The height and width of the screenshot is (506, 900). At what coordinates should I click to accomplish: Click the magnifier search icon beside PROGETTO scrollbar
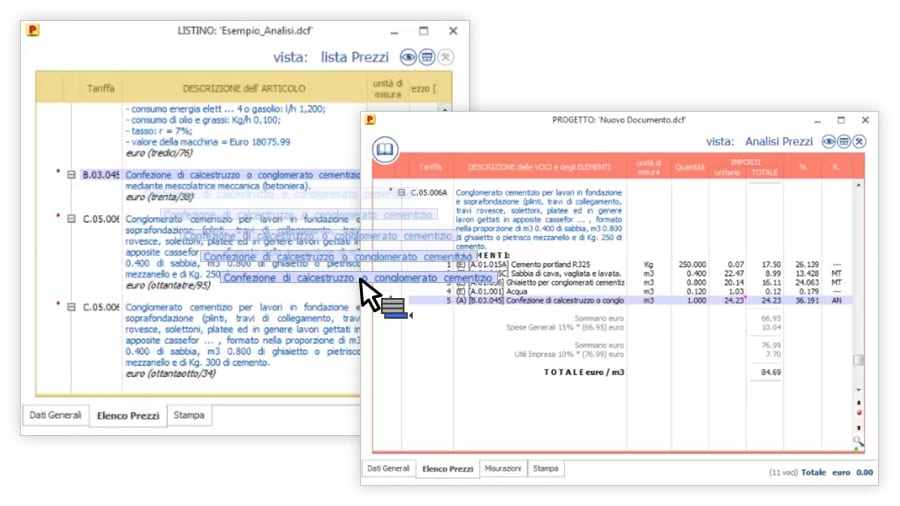click(x=858, y=440)
